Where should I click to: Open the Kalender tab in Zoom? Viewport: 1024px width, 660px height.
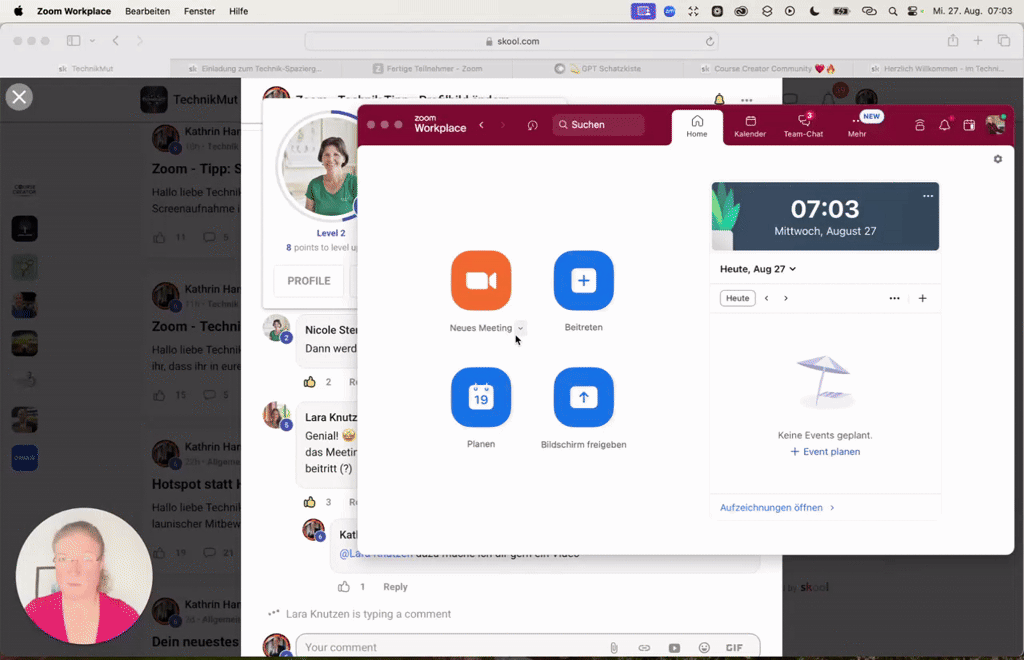(x=750, y=127)
